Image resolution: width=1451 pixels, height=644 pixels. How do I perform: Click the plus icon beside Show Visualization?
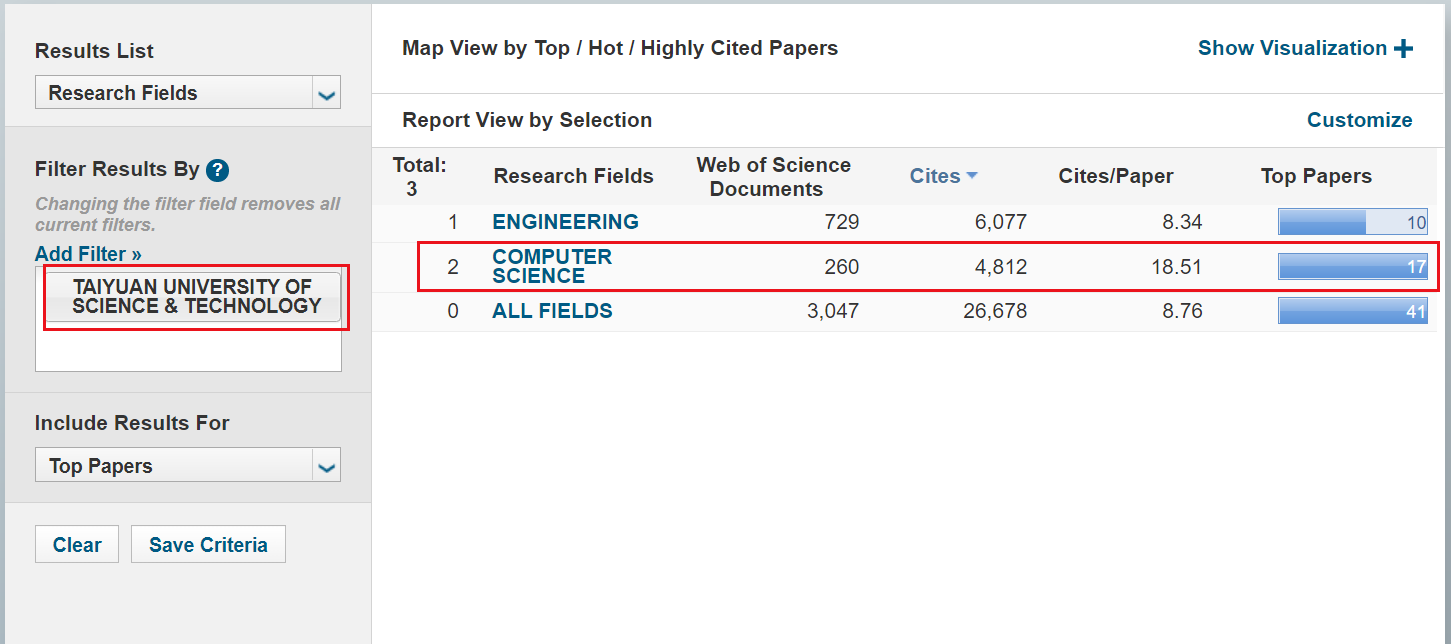point(1403,49)
